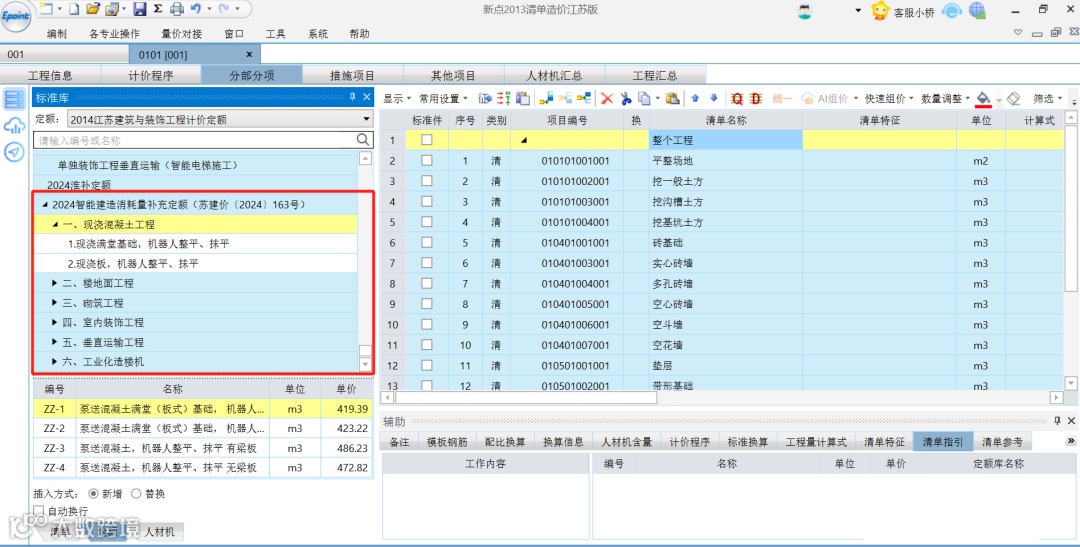Tick 标准件 checkbox for 整个工程 row
This screenshot has width=1080, height=547.
coord(427,140)
